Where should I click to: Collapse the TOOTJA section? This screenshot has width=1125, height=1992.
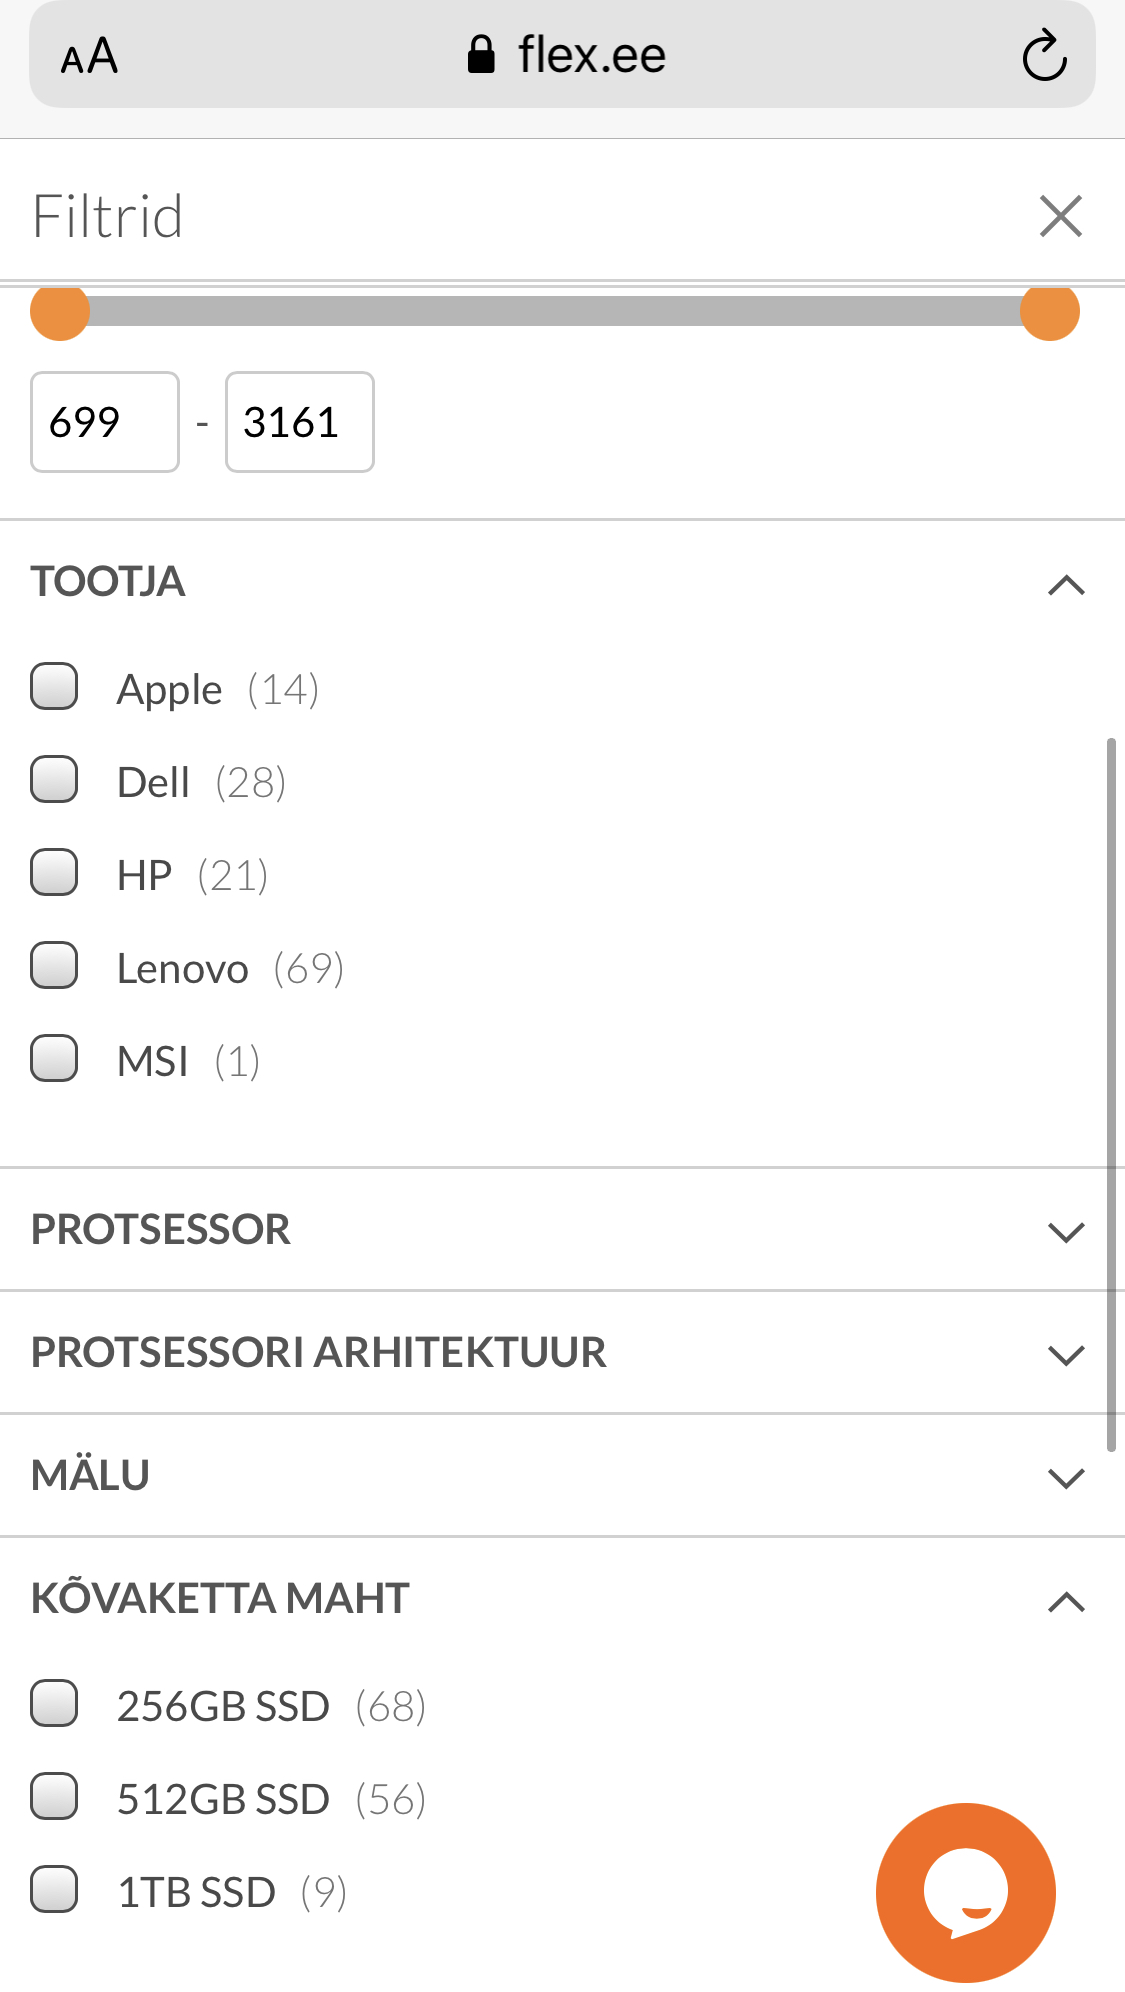pos(1066,584)
